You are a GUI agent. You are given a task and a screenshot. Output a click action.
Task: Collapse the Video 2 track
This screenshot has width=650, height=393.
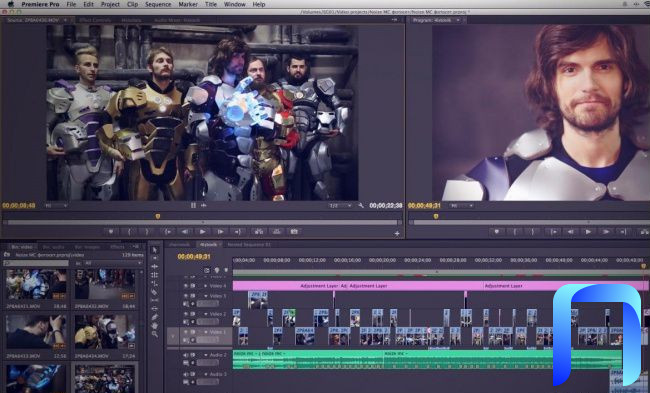point(206,314)
